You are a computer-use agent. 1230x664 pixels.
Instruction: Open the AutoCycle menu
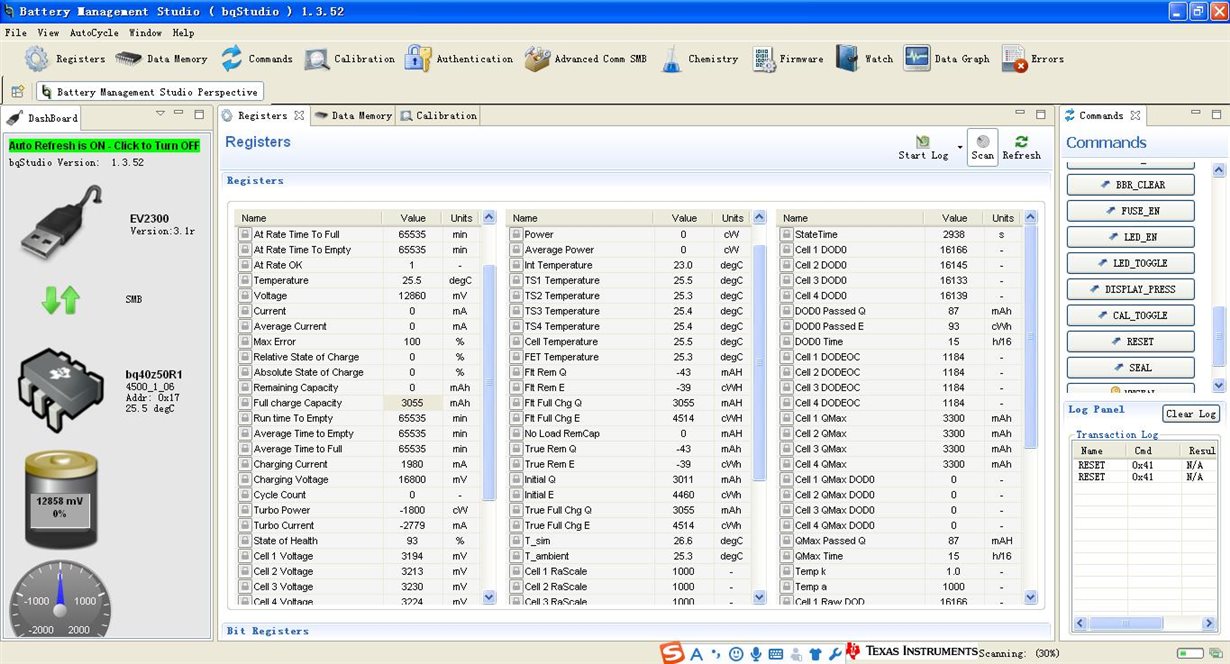click(94, 32)
